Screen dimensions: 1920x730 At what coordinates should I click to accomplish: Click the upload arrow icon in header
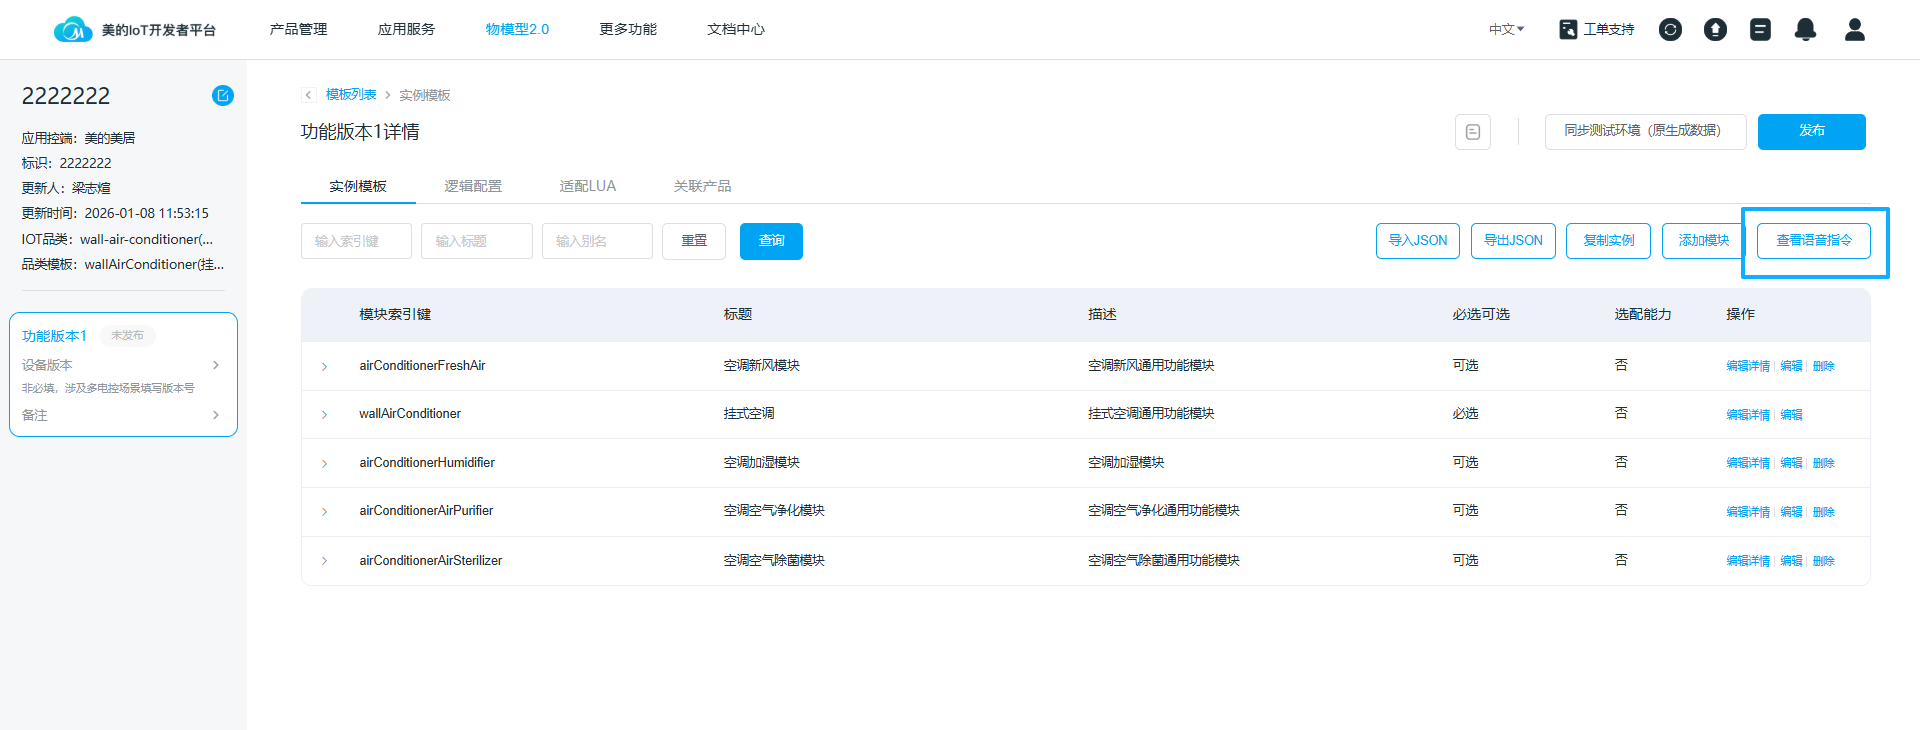1715,30
